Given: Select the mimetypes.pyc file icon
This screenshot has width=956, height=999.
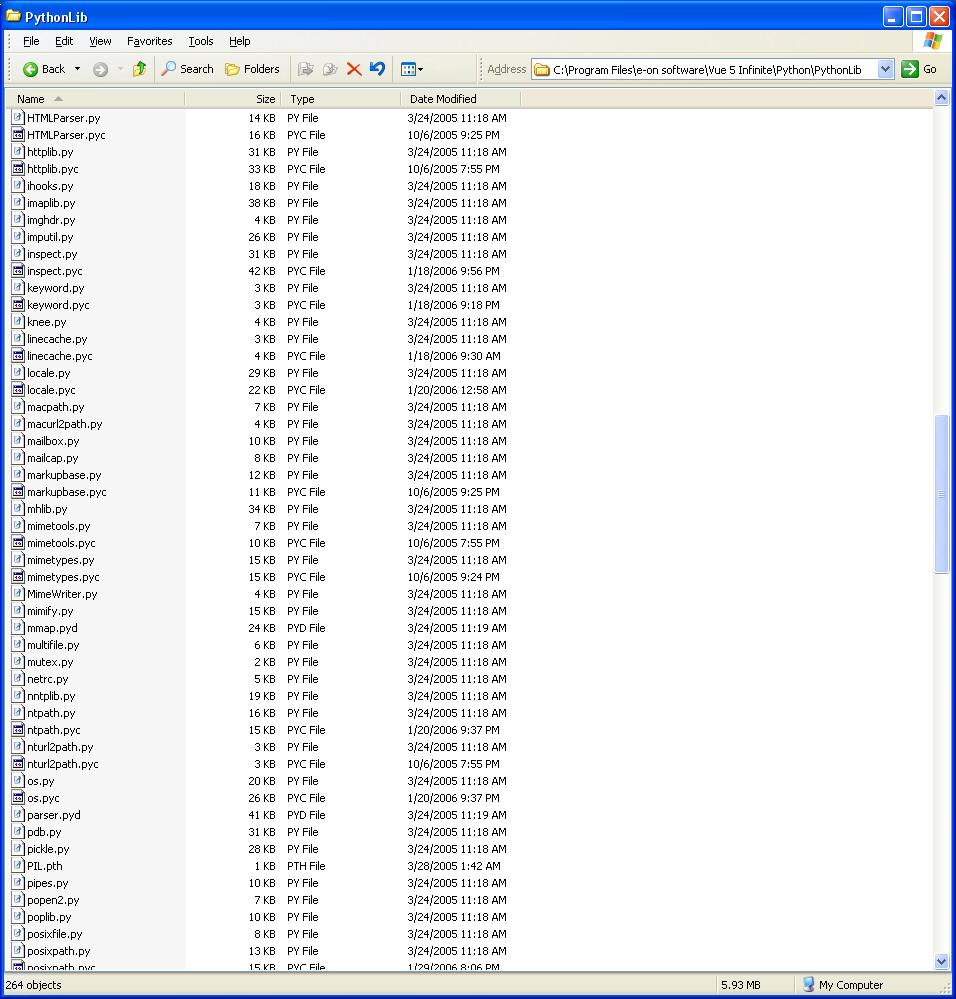Looking at the screenshot, I should [x=18, y=577].
